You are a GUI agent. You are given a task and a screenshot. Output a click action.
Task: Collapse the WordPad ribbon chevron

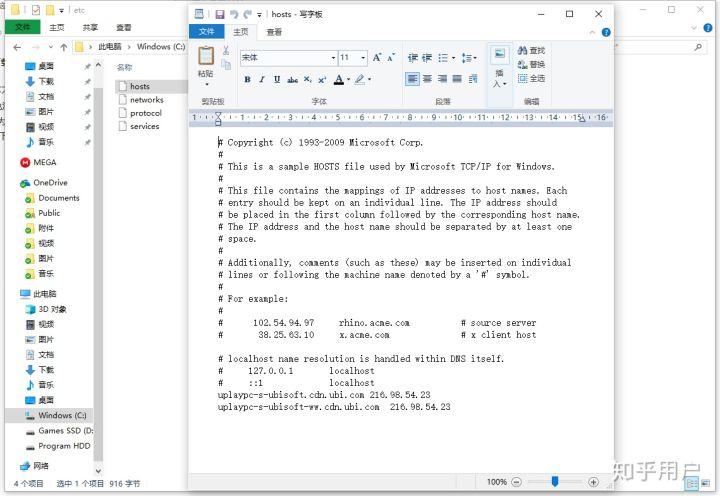pyautogui.click(x=592, y=32)
